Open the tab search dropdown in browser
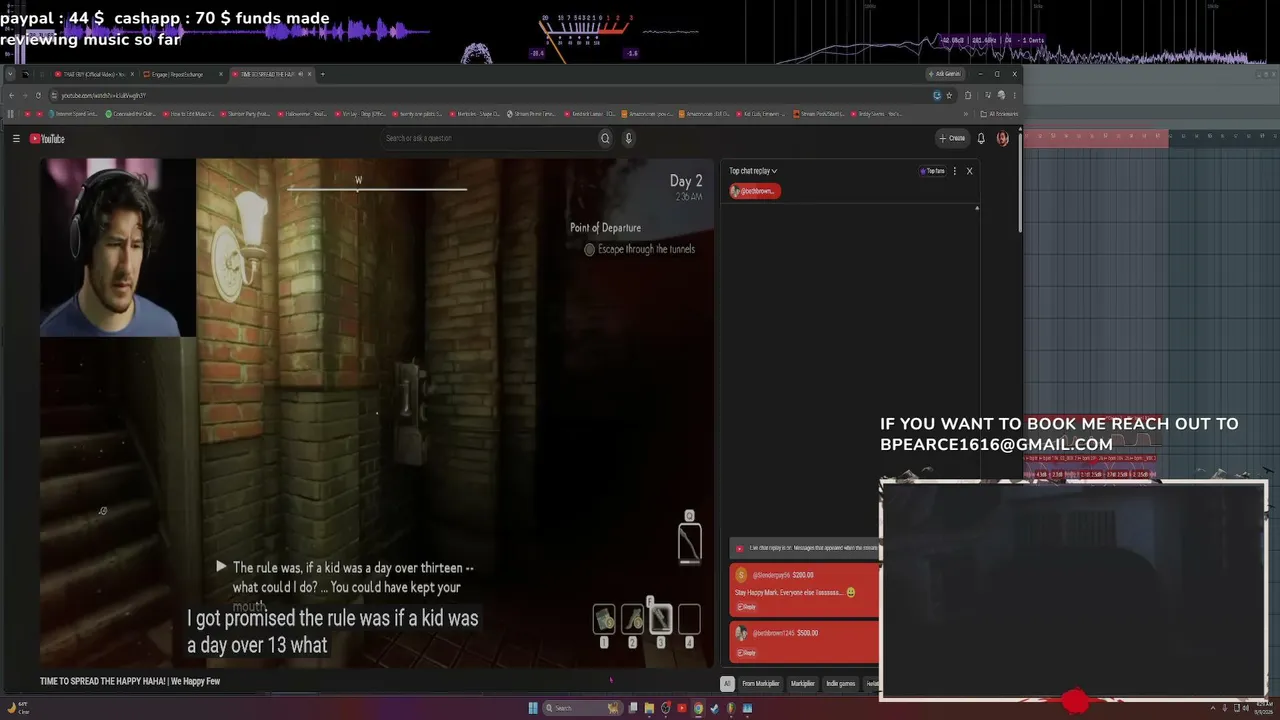 (x=10, y=74)
